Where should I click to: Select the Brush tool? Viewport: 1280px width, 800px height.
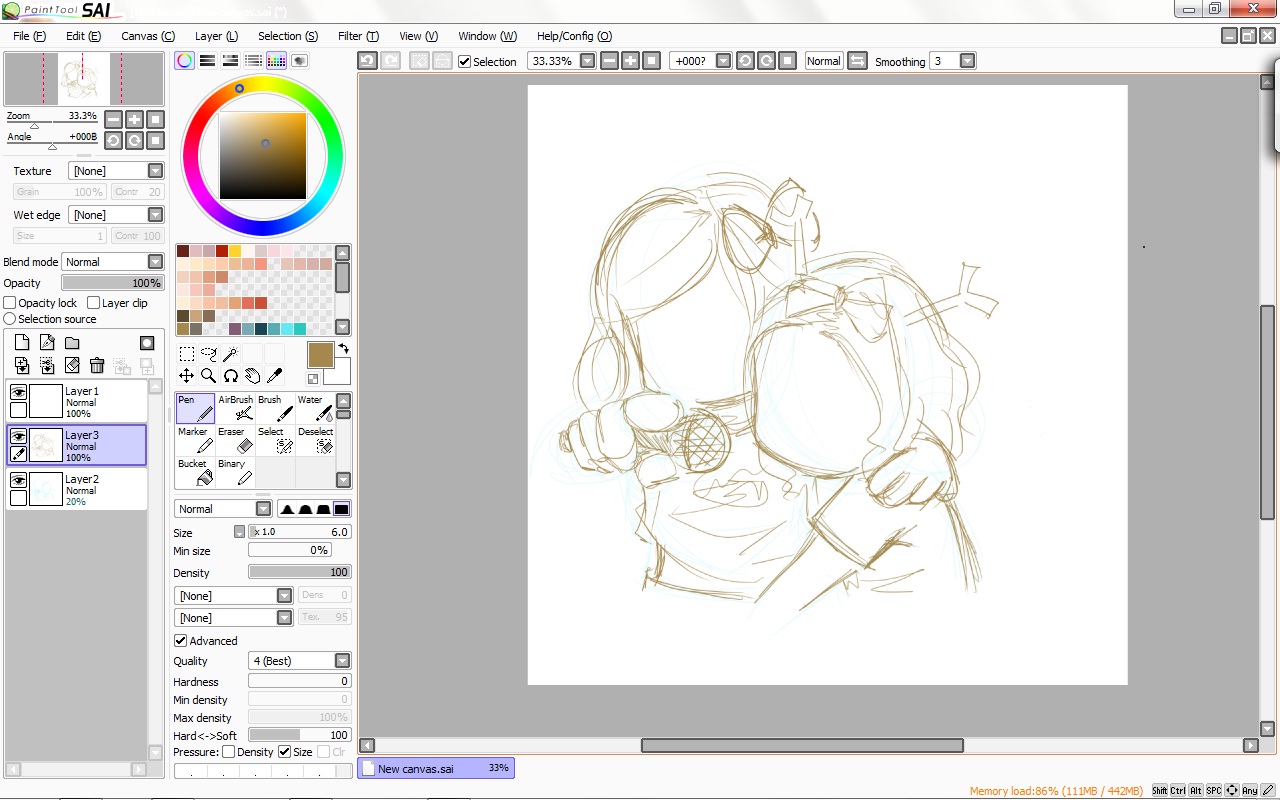tap(275, 408)
